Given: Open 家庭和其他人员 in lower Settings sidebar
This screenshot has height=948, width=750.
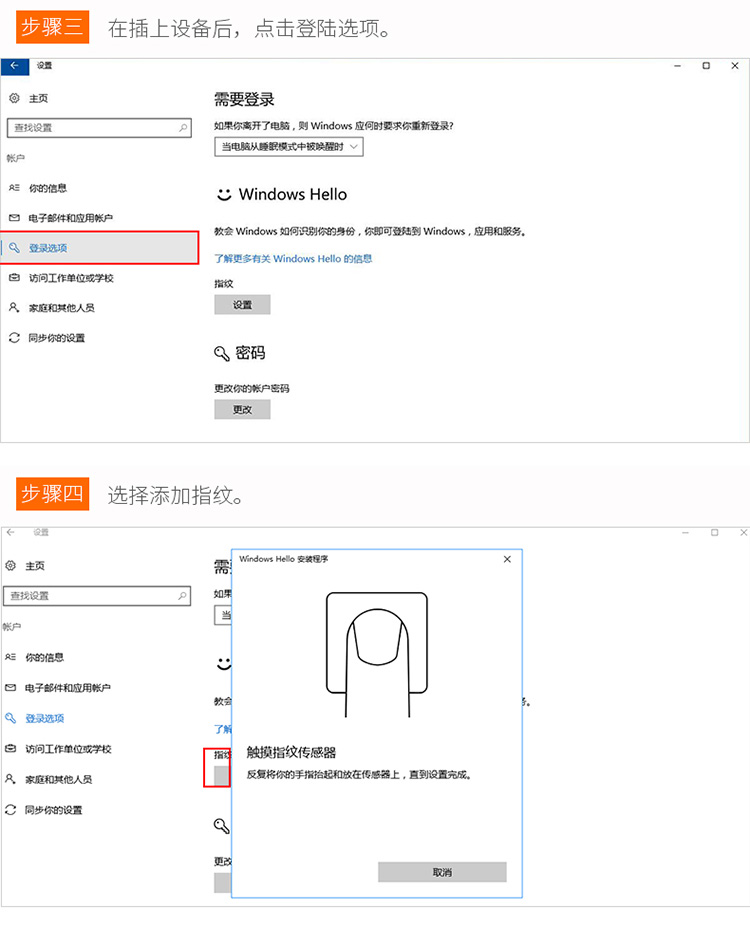Looking at the screenshot, I should [x=59, y=779].
